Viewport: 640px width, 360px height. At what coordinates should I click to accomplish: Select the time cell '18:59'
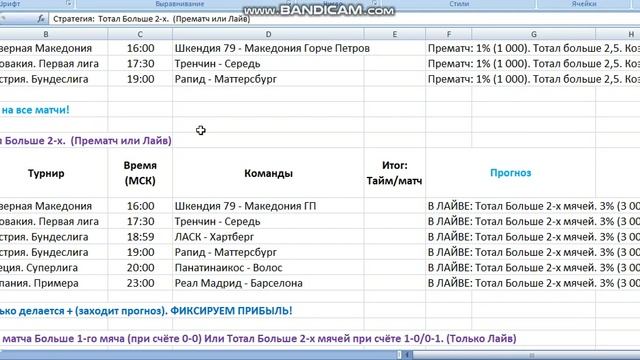140,237
